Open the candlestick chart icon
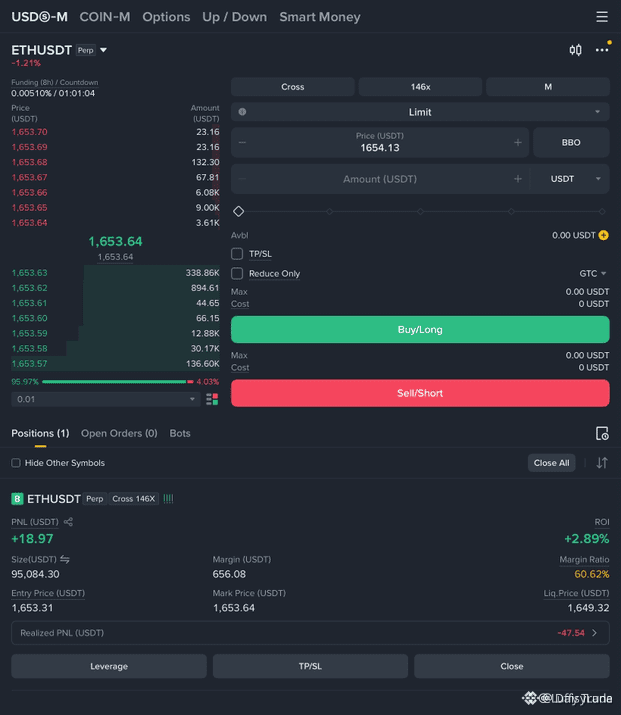 coord(575,50)
